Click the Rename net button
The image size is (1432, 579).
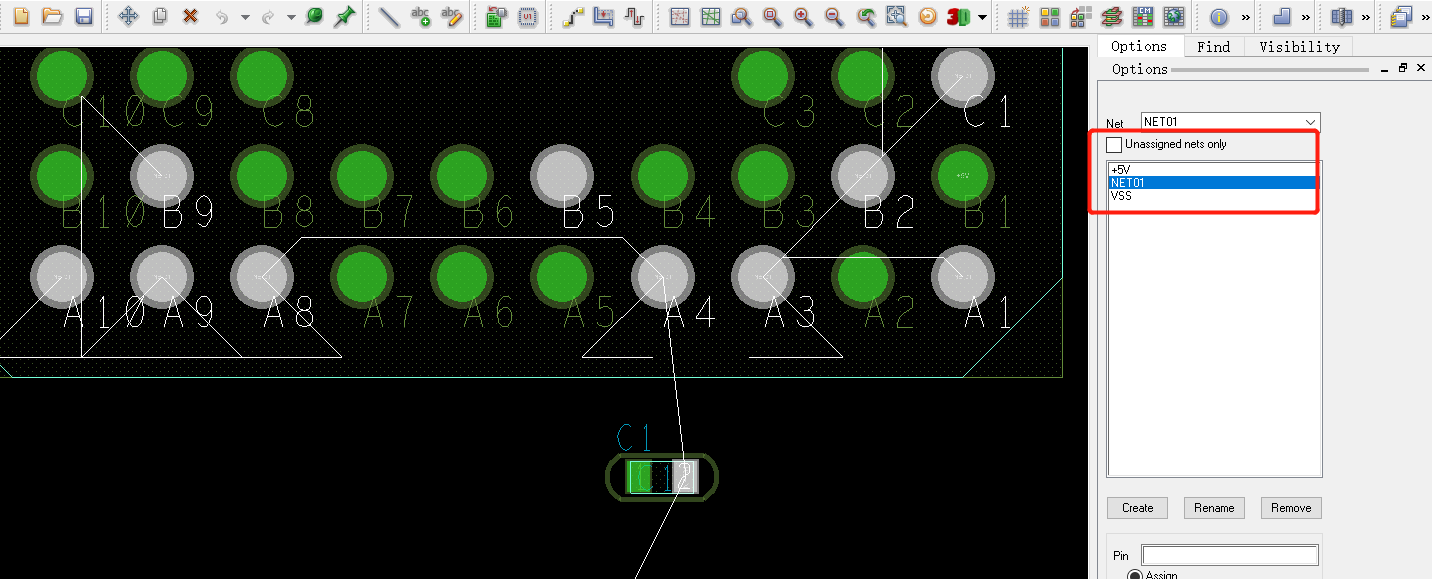tap(1214, 508)
